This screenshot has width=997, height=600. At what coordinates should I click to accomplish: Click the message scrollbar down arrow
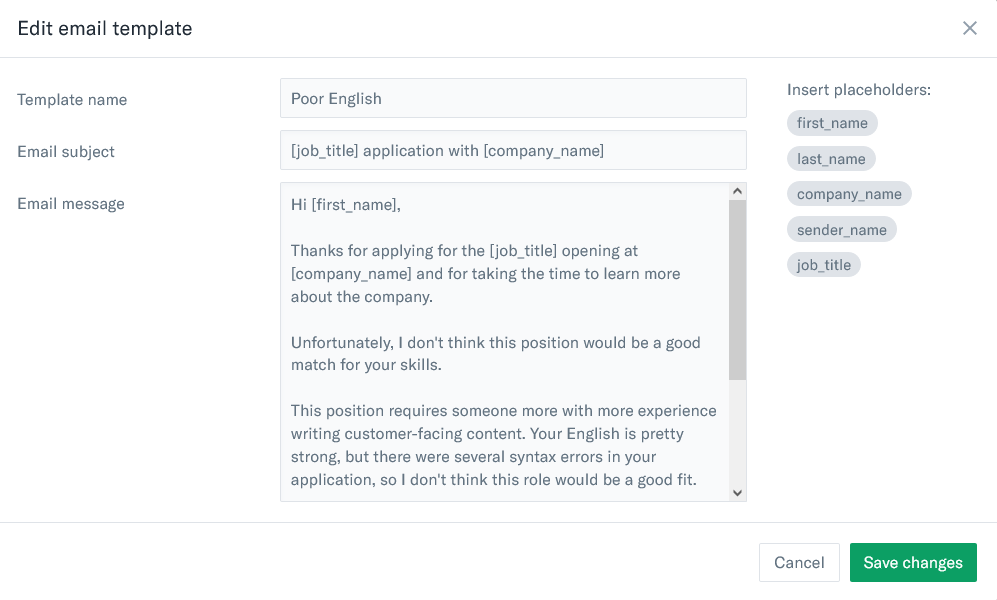[x=738, y=492]
